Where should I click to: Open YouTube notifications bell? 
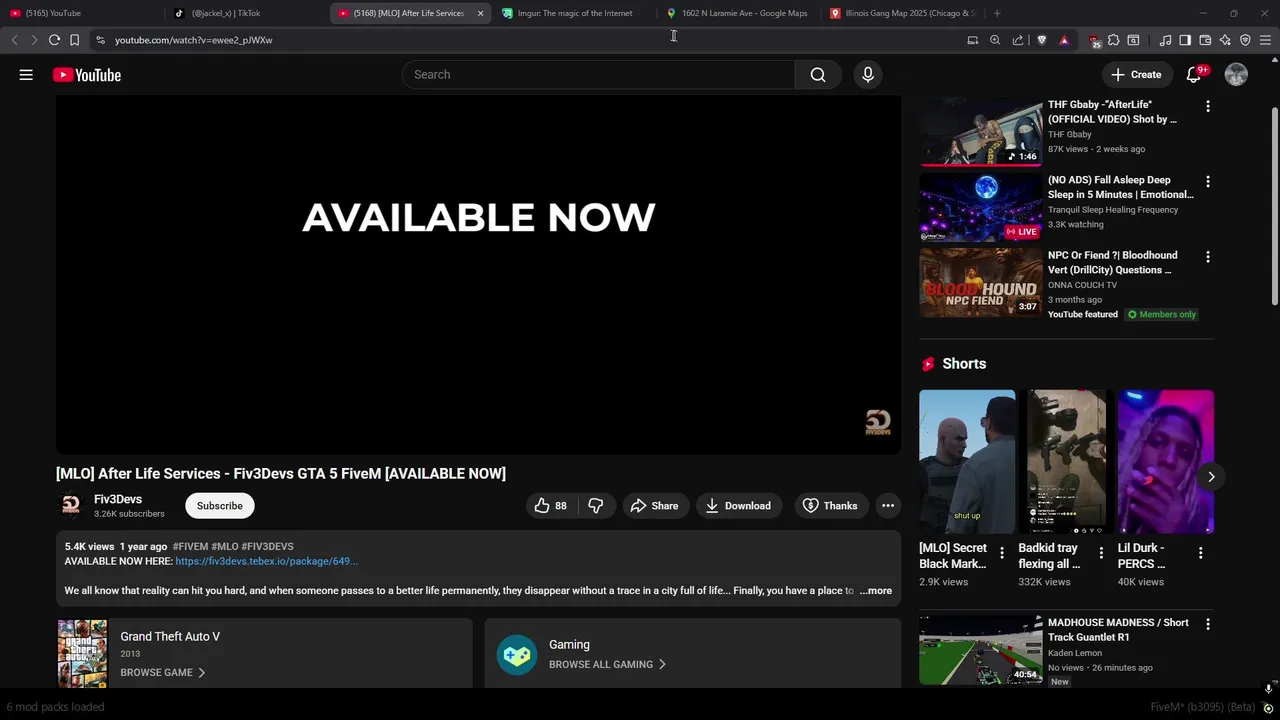[x=1194, y=75]
